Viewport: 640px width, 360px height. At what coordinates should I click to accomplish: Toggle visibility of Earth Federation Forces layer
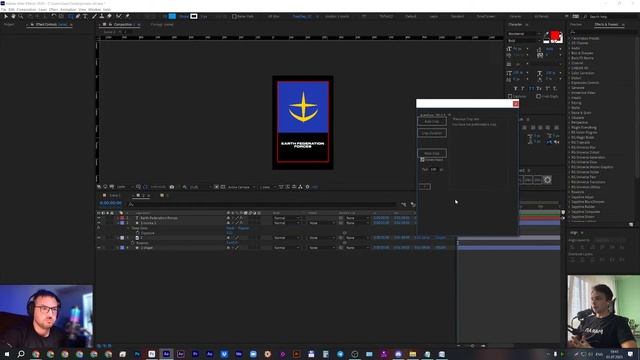pyautogui.click(x=98, y=218)
